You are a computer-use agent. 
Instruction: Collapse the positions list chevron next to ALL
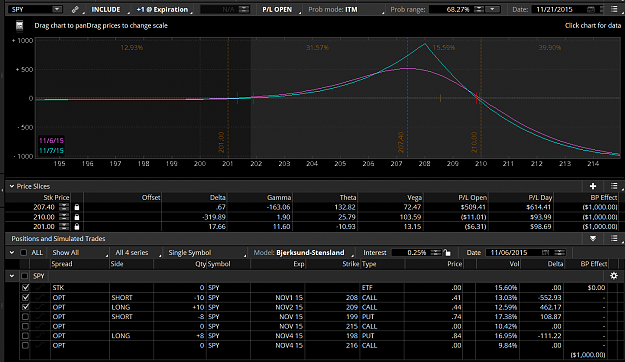pos(12,252)
